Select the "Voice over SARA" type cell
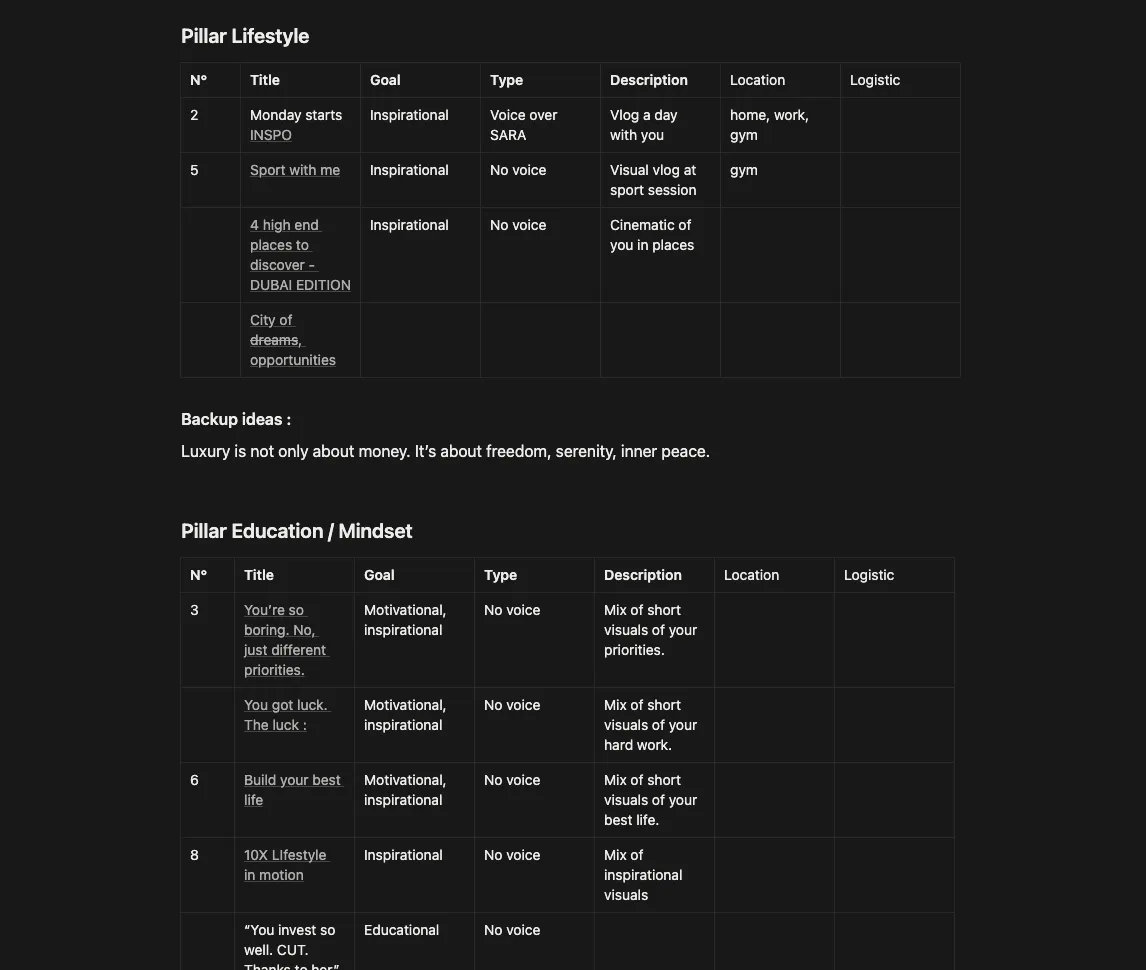1146x970 pixels. 523,125
